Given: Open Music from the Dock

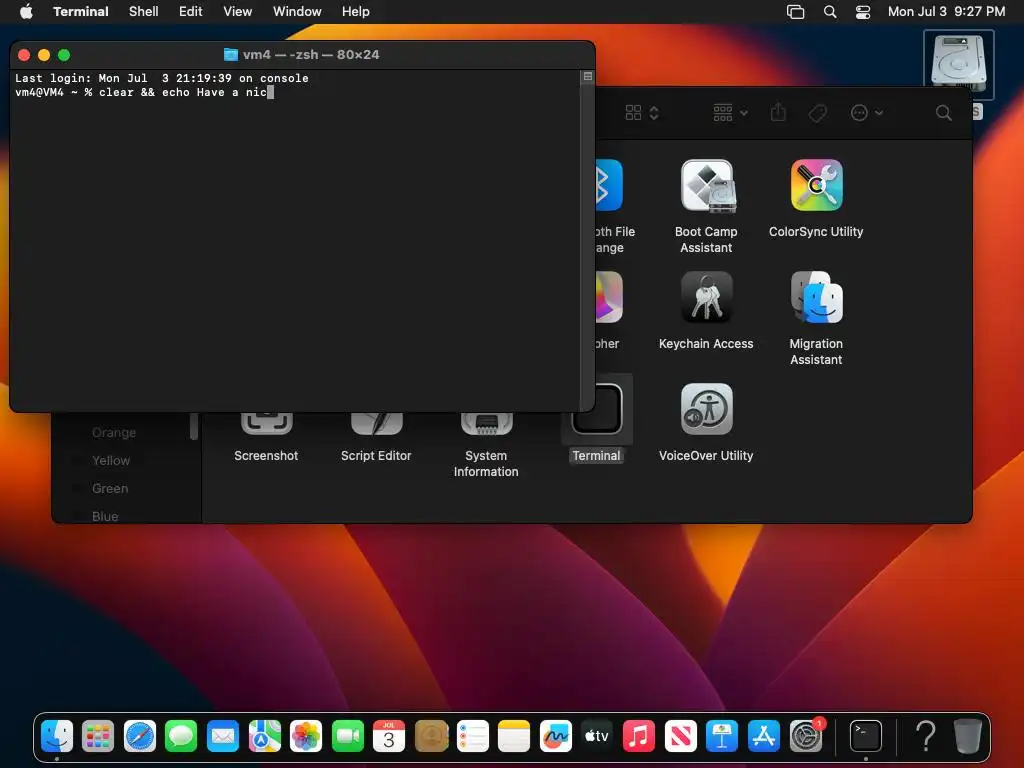Looking at the screenshot, I should 639,736.
